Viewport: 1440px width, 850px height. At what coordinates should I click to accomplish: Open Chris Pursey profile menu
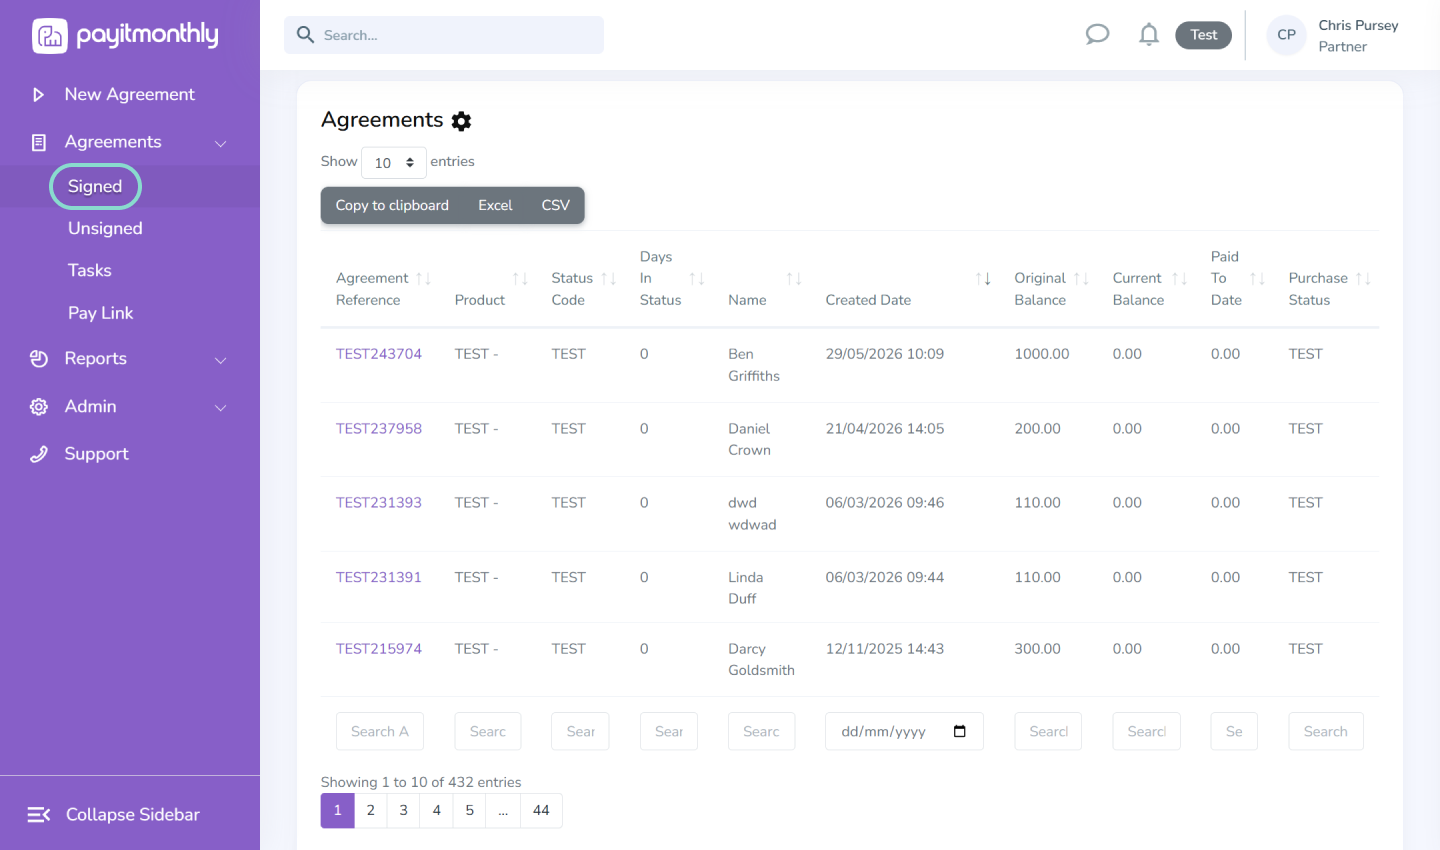pos(1358,35)
